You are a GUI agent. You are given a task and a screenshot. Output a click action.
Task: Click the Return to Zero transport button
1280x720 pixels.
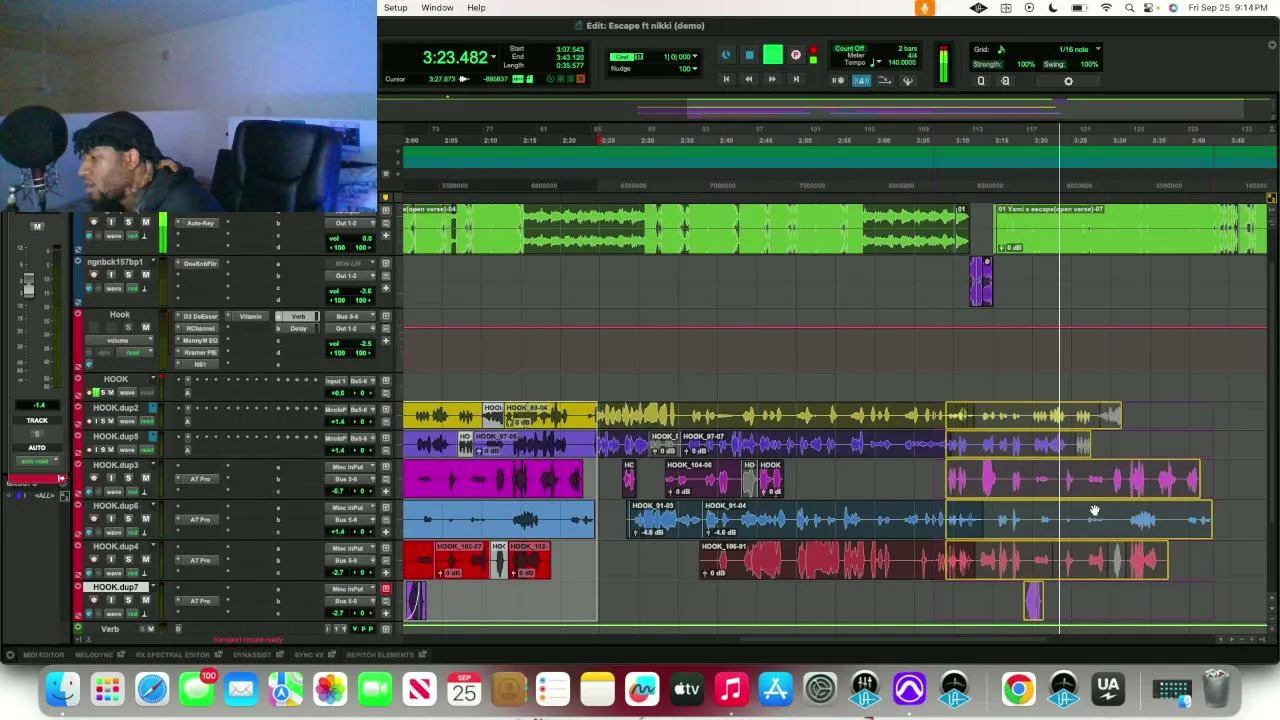tap(726, 80)
